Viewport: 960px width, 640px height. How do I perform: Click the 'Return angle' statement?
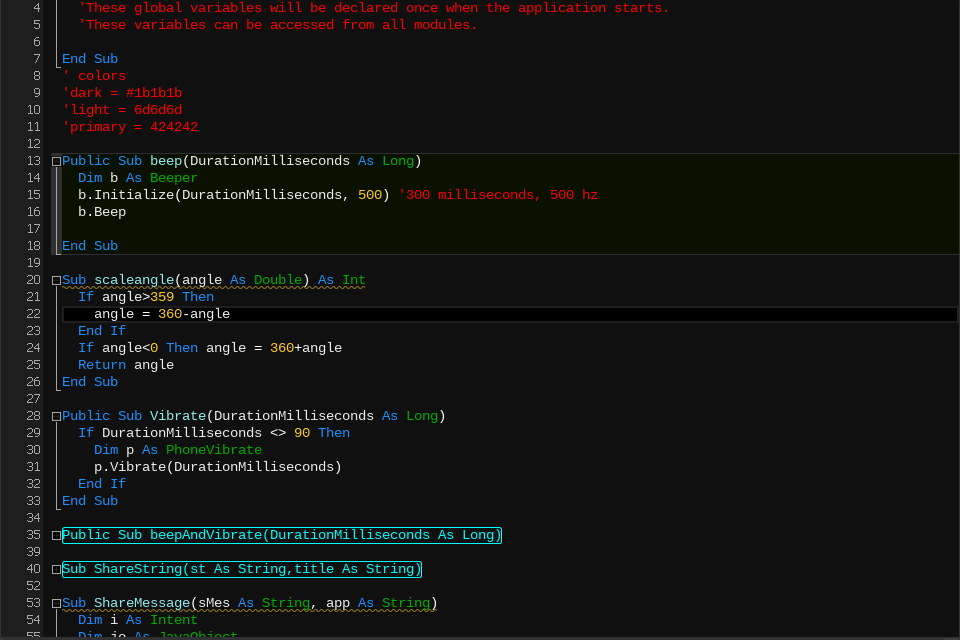click(x=126, y=365)
